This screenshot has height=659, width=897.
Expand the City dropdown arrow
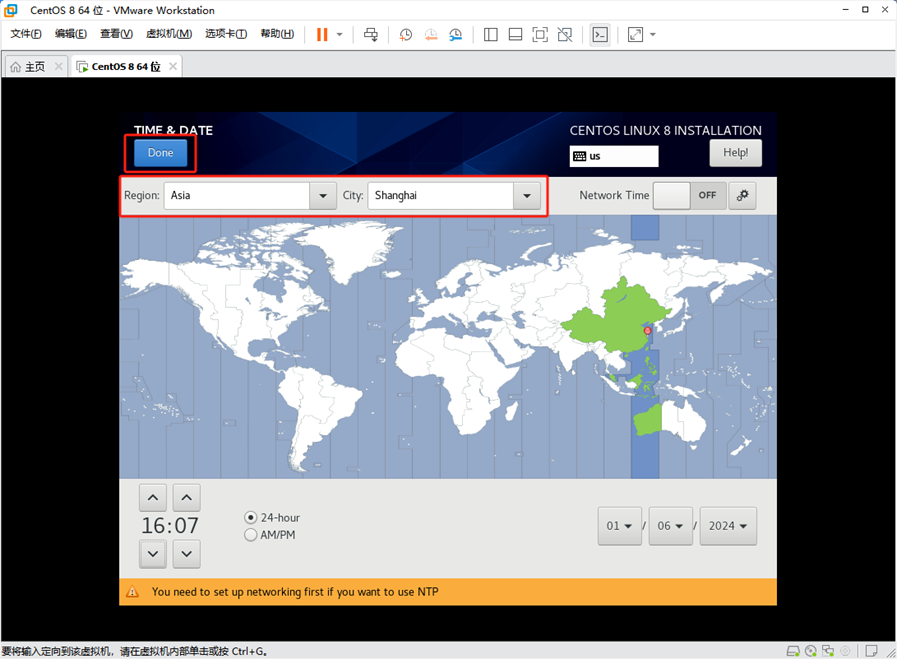coord(527,196)
